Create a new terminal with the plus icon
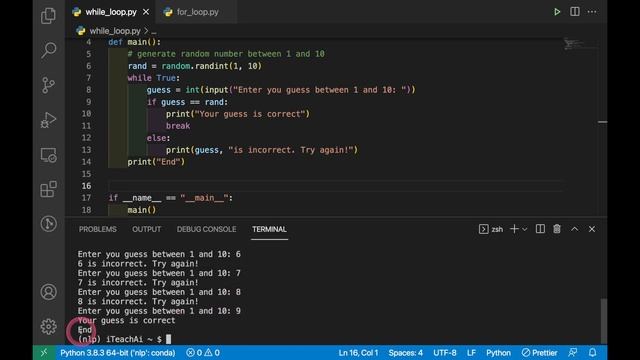The width and height of the screenshot is (640, 360). (x=514, y=229)
